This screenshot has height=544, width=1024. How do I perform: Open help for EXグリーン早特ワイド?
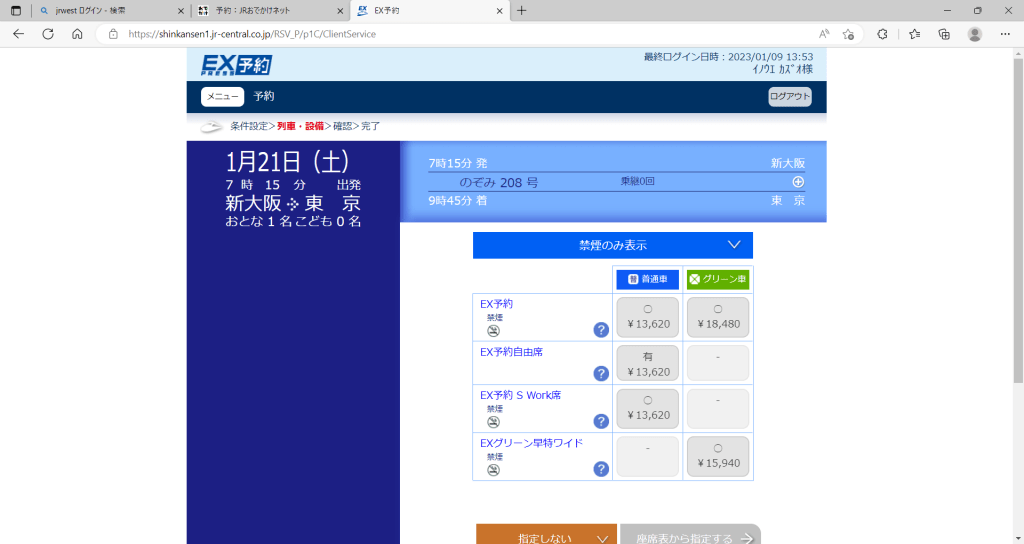coord(601,469)
